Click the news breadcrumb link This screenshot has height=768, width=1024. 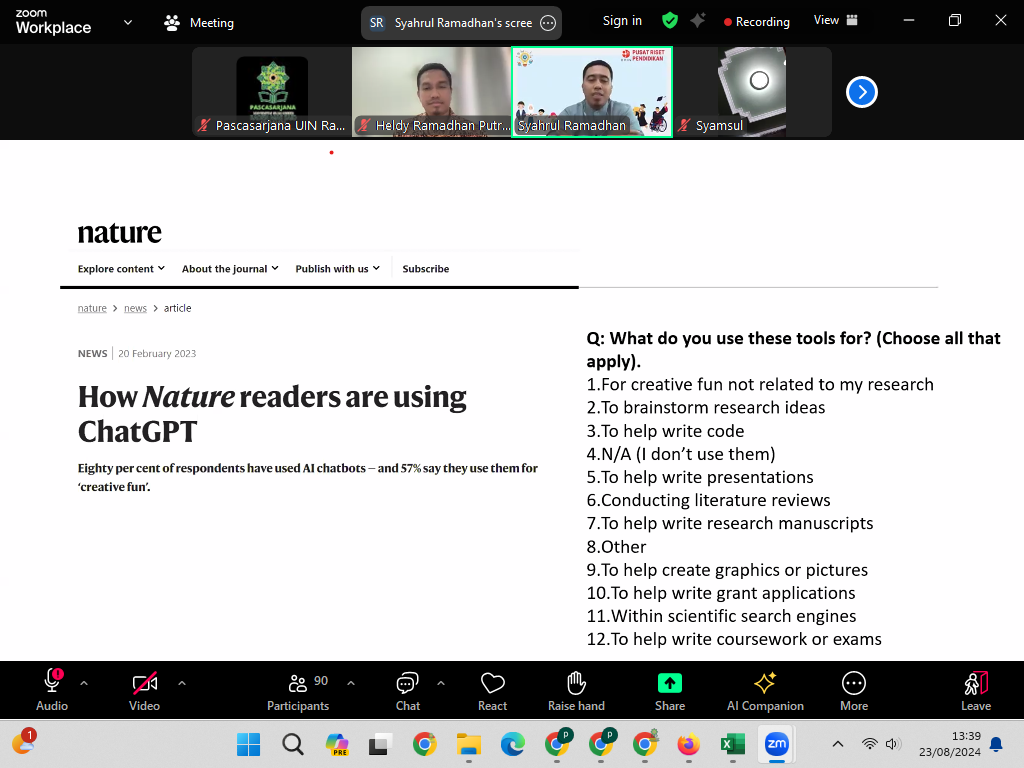tap(135, 308)
